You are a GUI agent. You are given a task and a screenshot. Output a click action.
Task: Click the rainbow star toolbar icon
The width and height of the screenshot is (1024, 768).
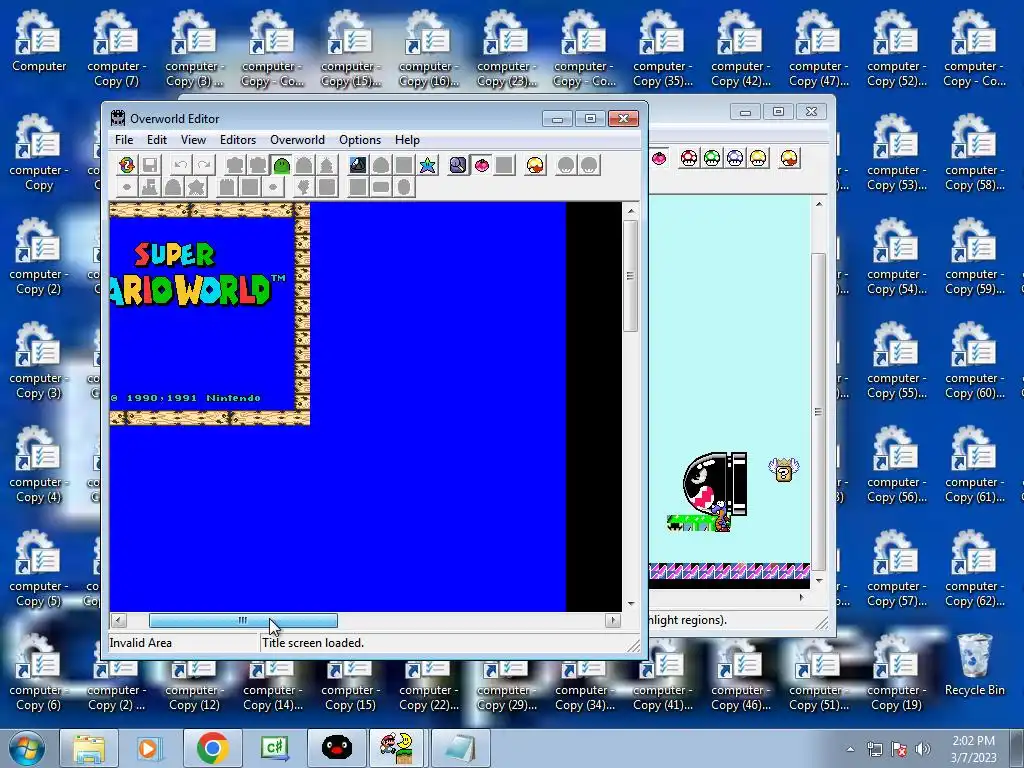(x=428, y=165)
